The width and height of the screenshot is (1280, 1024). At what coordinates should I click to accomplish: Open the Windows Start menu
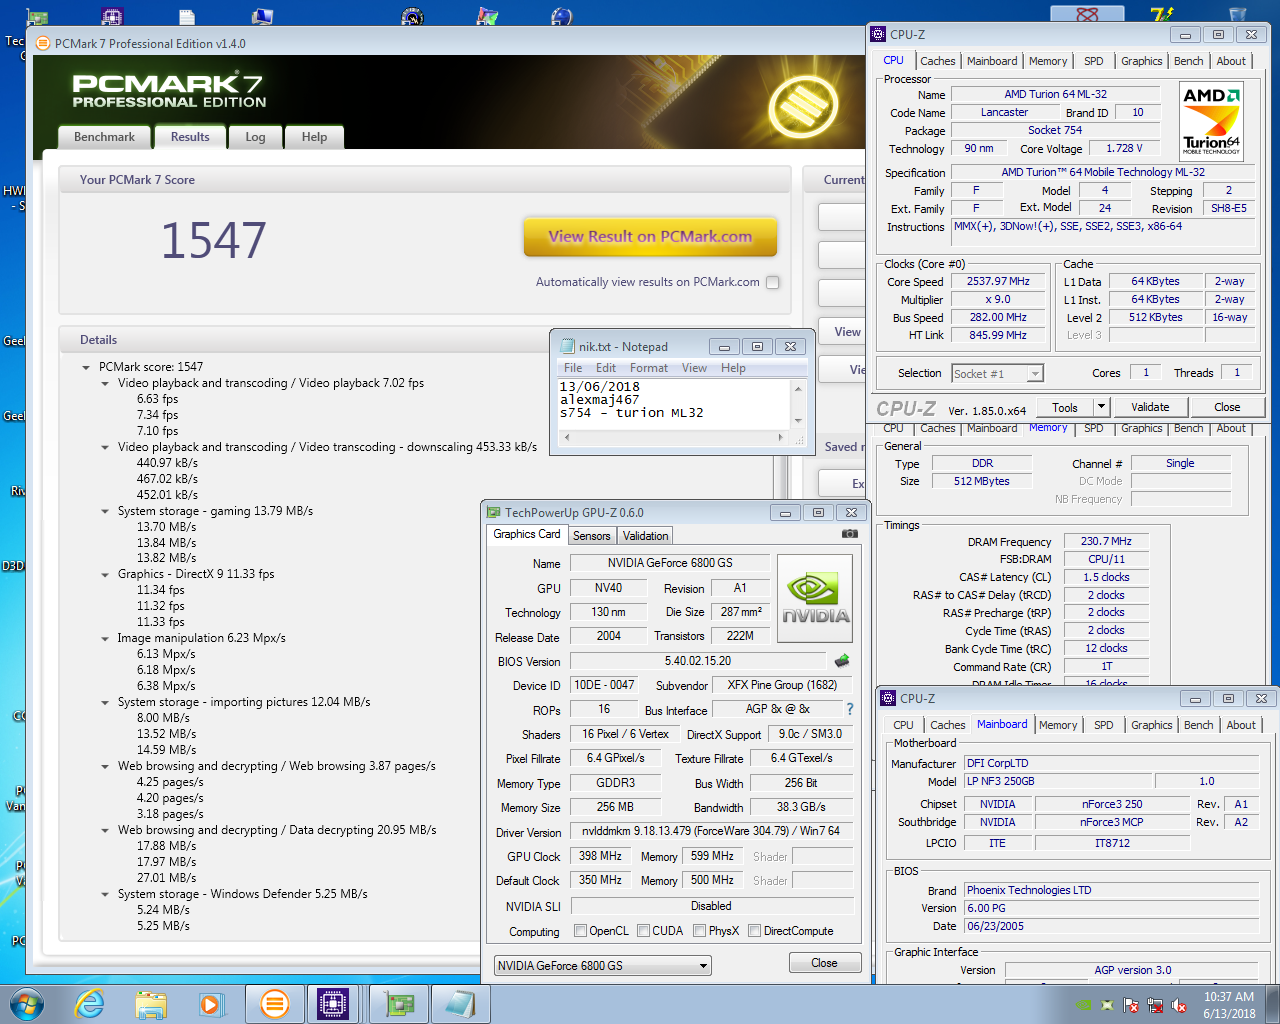click(x=27, y=1004)
